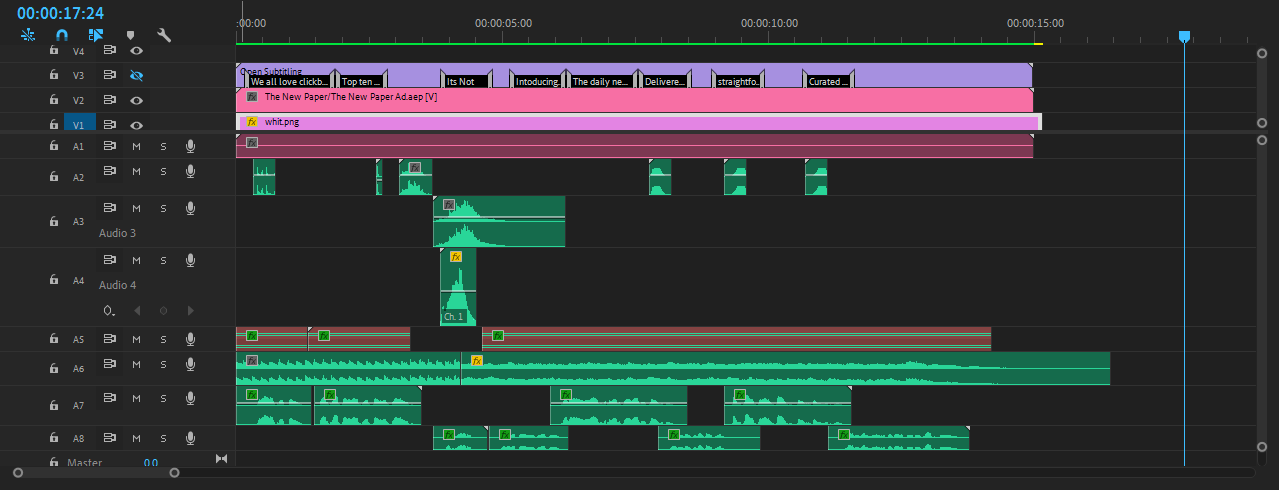
Task: Select the V1 track target label
Action: (x=79, y=125)
